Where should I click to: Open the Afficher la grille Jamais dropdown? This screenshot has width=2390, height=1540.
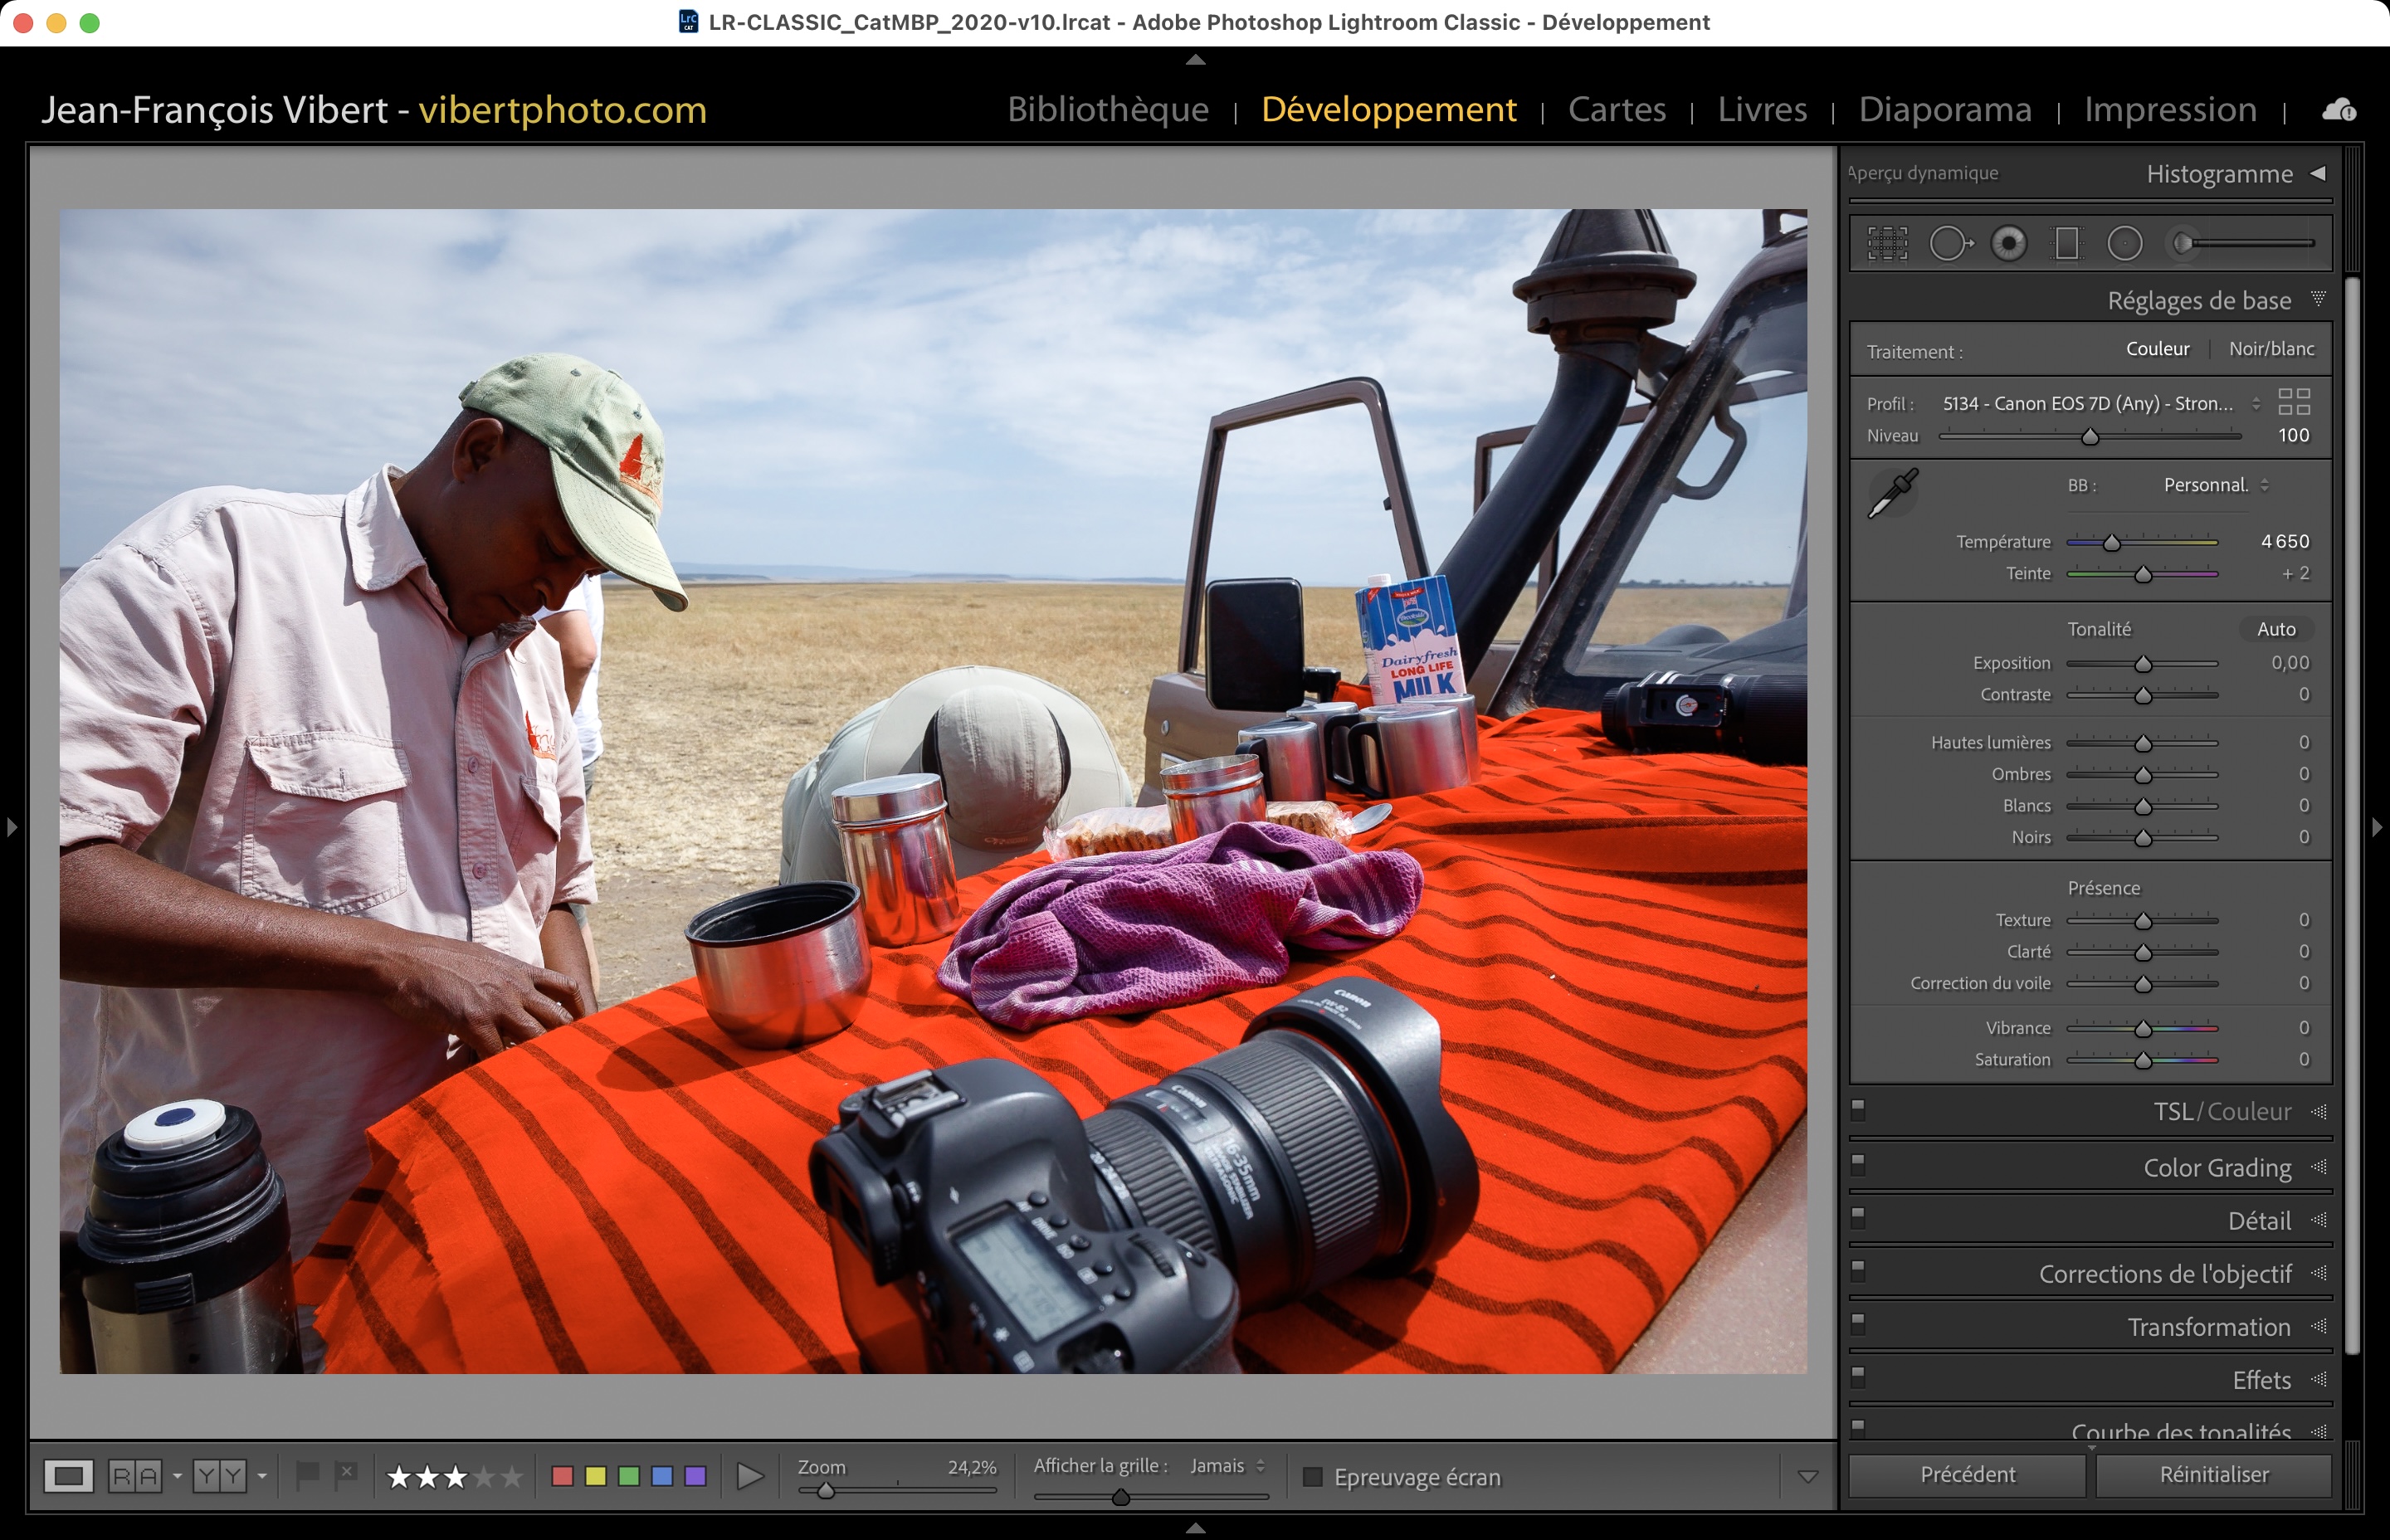[1227, 1466]
